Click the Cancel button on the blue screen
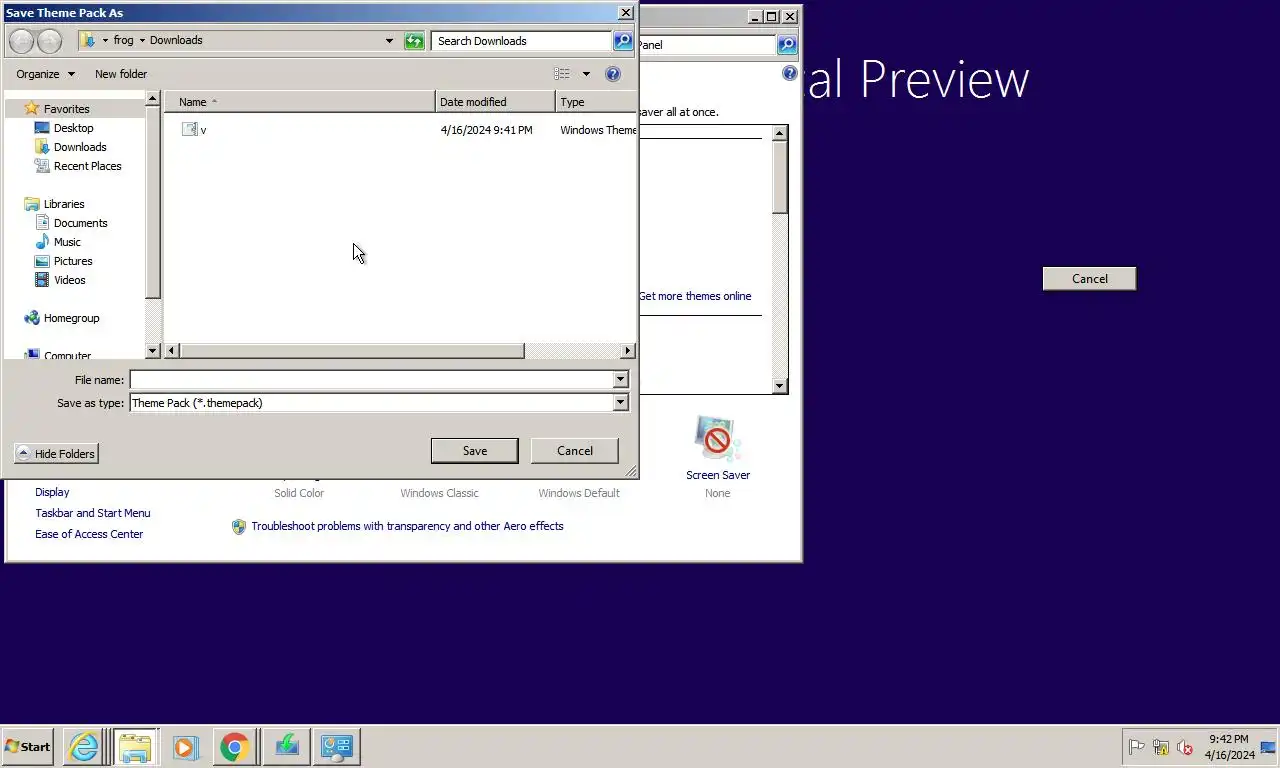Screen dimensions: 1280x768 (1089, 279)
